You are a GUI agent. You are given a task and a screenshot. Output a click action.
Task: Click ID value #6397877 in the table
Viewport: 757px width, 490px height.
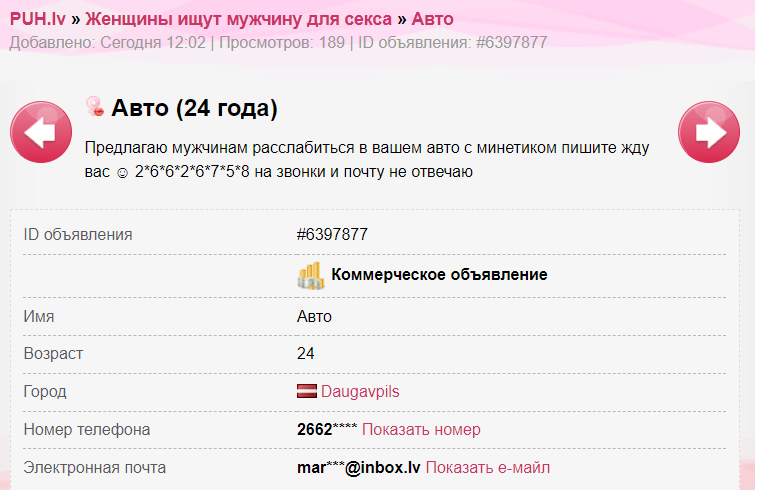[332, 235]
